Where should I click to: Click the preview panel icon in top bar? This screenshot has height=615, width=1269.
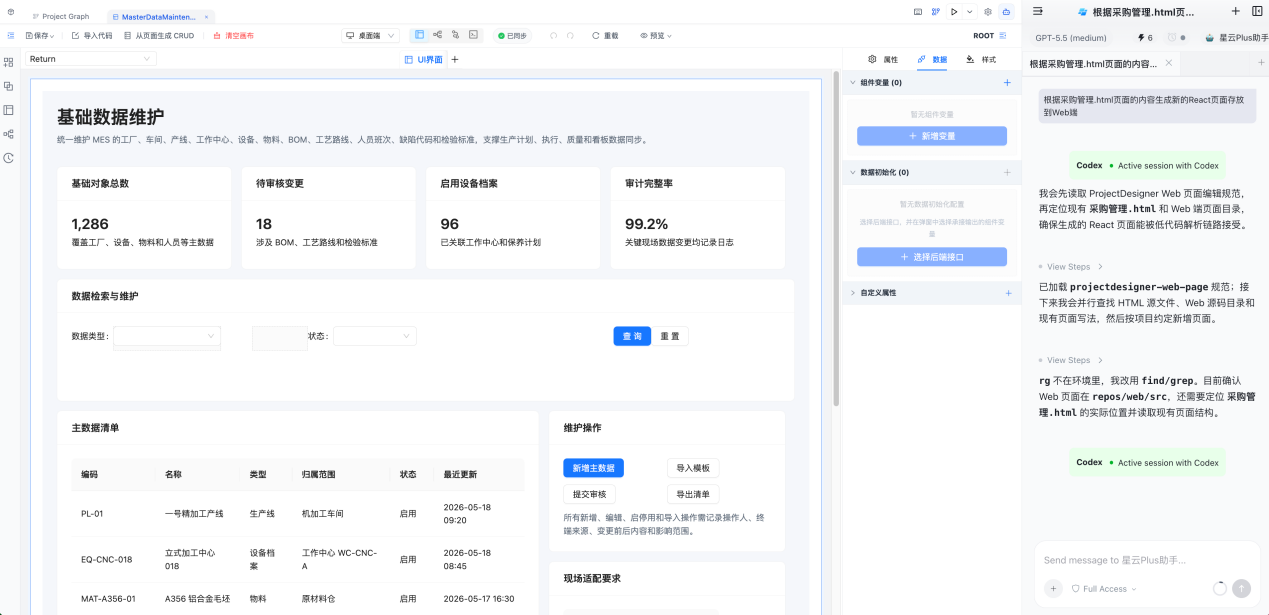click(918, 12)
